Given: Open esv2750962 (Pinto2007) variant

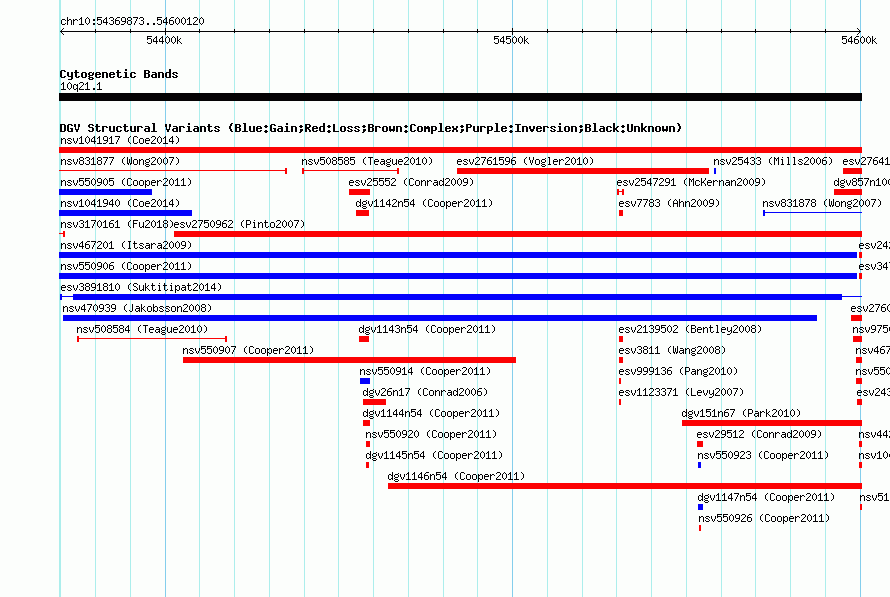Looking at the screenshot, I should coord(239,224).
